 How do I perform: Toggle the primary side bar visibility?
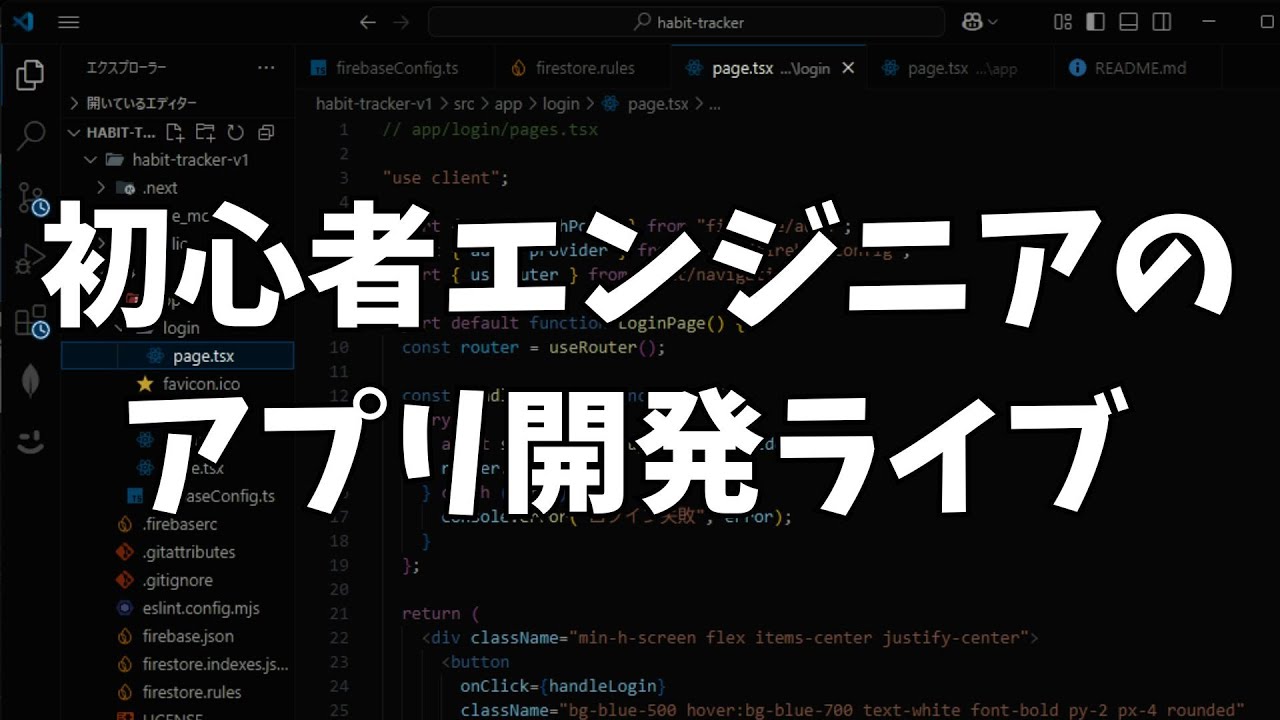coord(1094,21)
